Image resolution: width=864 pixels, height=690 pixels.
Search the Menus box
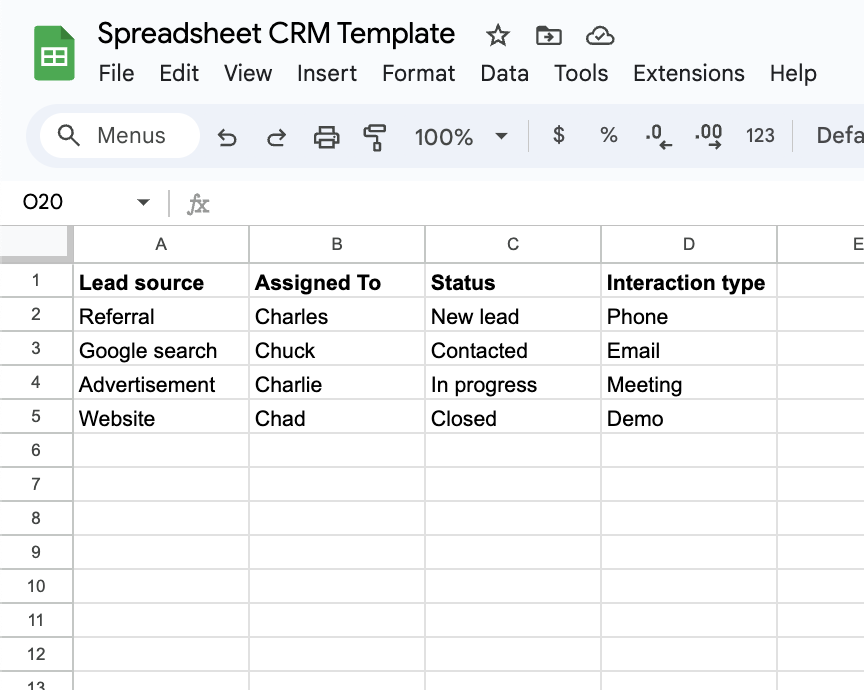120,136
